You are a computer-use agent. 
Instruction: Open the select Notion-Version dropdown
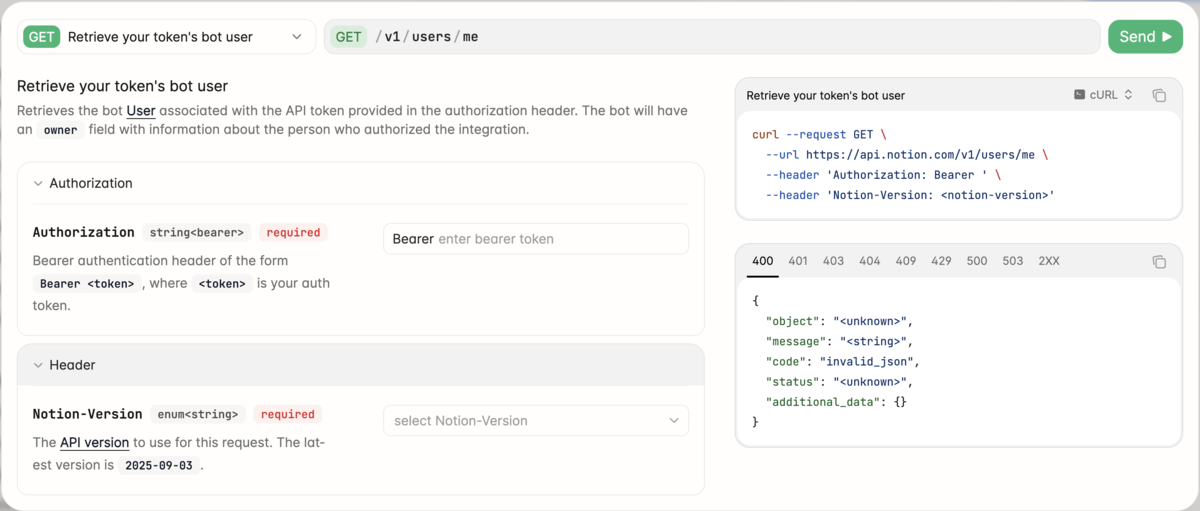point(536,421)
